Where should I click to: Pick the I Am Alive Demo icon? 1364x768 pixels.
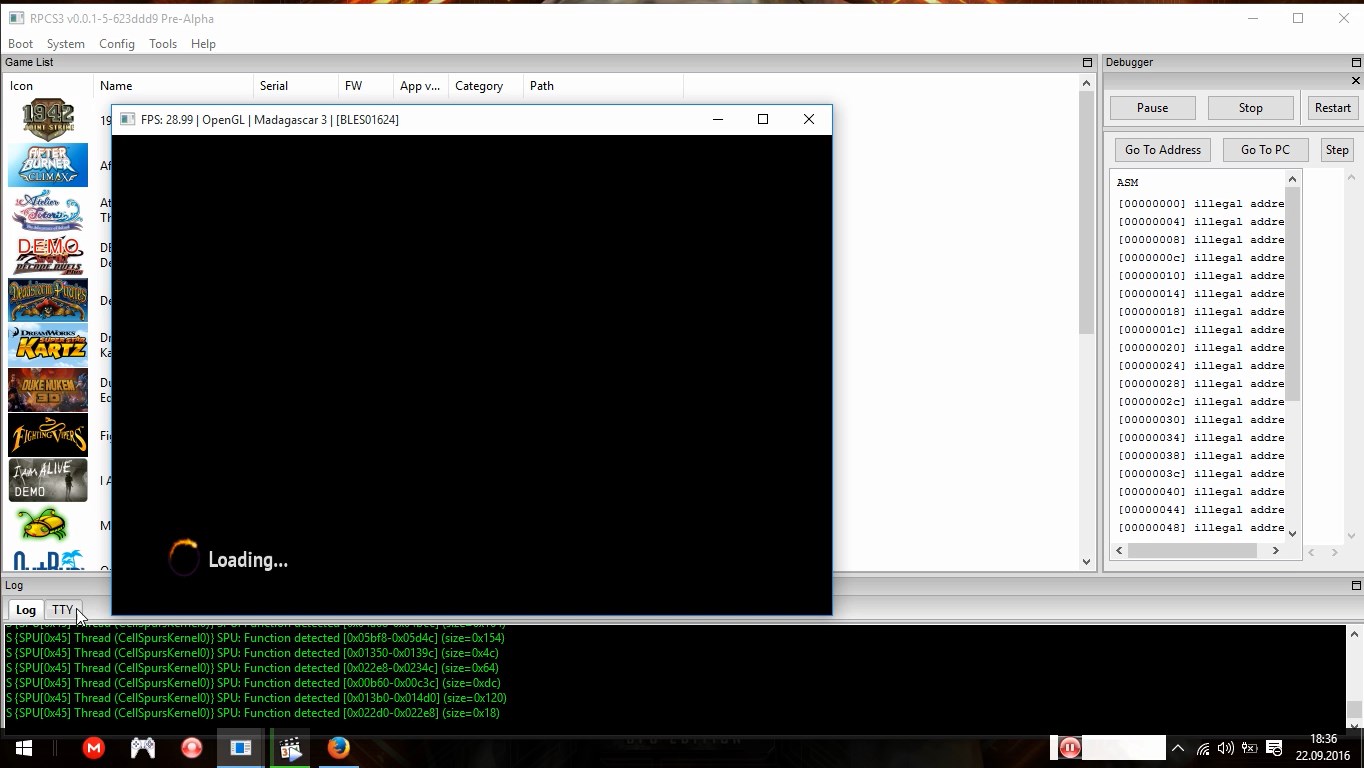[48, 480]
